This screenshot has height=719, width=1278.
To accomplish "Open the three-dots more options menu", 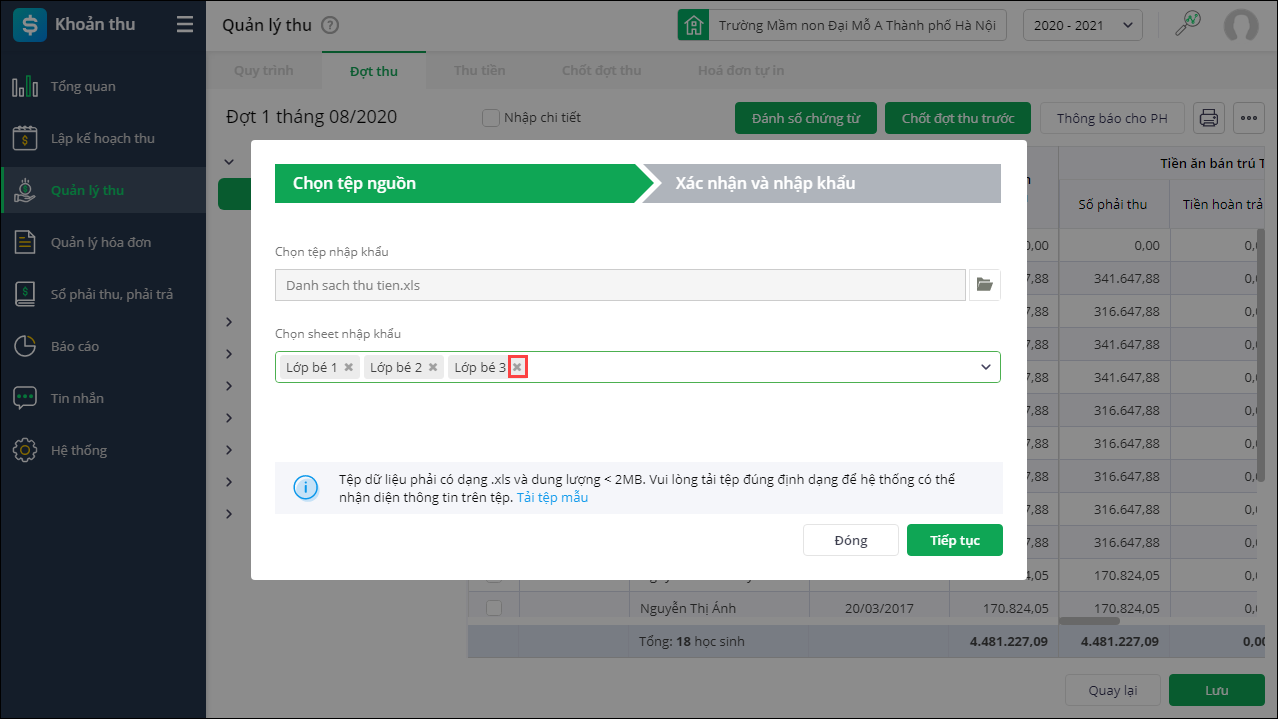I will [1249, 118].
